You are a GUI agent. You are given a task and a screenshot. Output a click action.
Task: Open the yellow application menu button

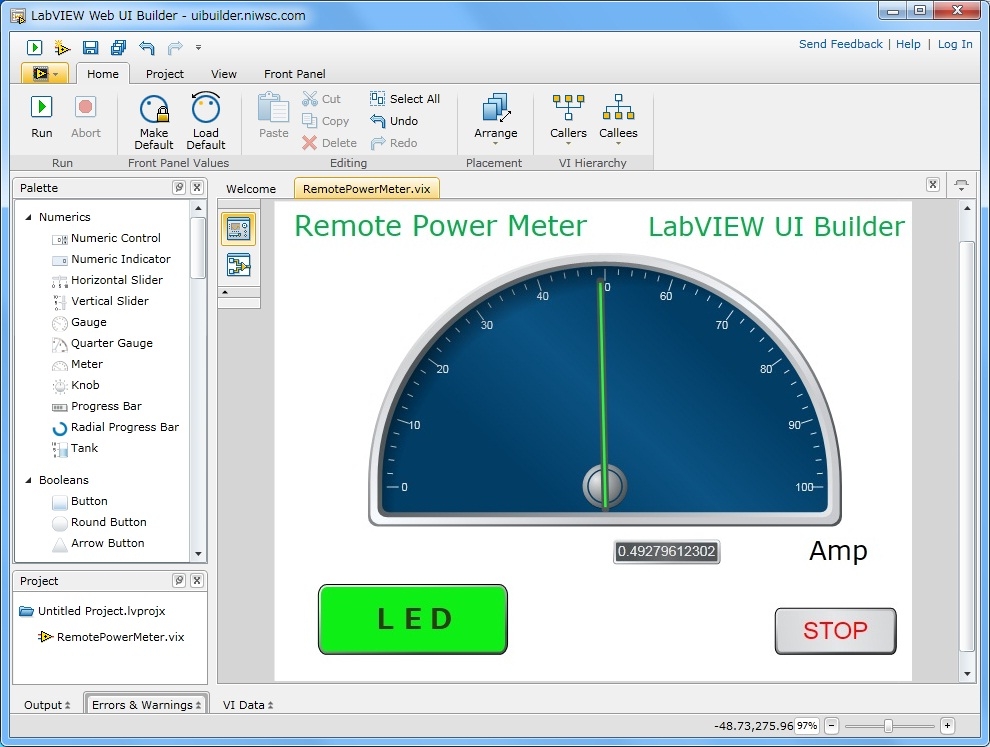[44, 74]
